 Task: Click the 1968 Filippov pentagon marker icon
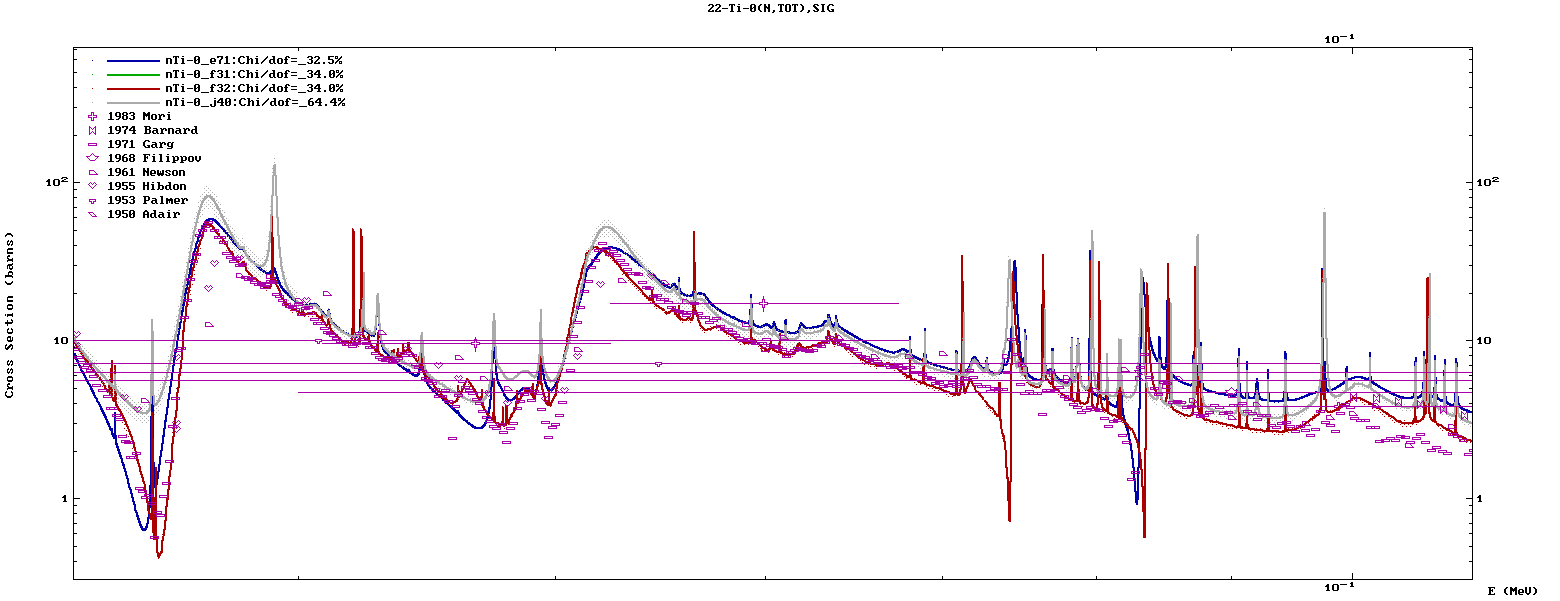[93, 158]
